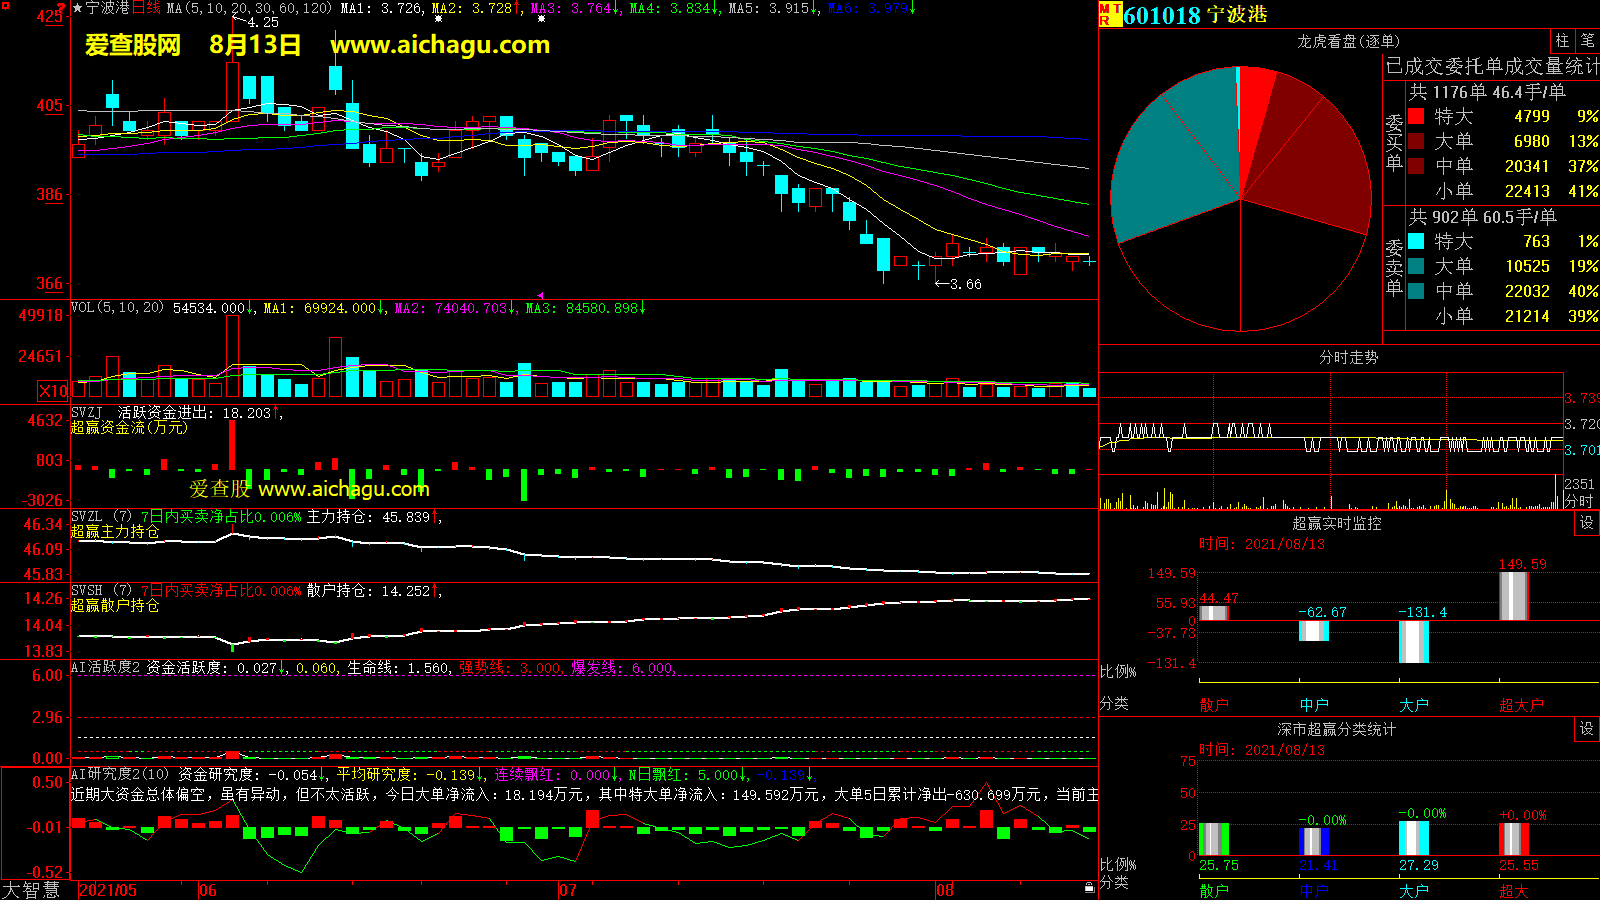
Task: Click the 日线 period label in chart header
Action: [147, 8]
